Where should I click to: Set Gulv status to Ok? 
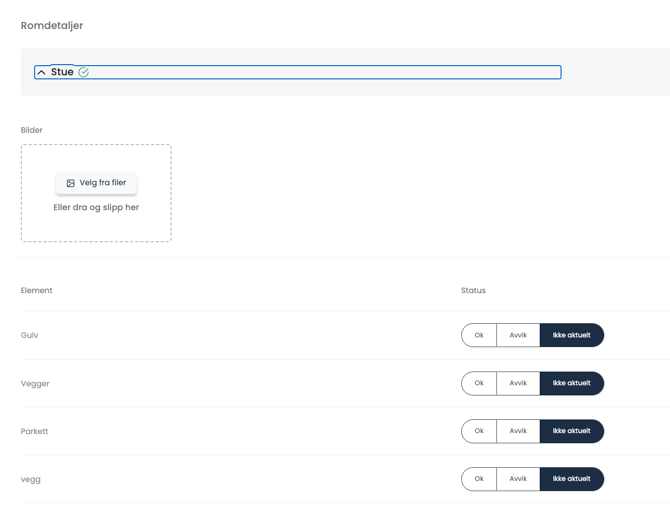(x=479, y=335)
